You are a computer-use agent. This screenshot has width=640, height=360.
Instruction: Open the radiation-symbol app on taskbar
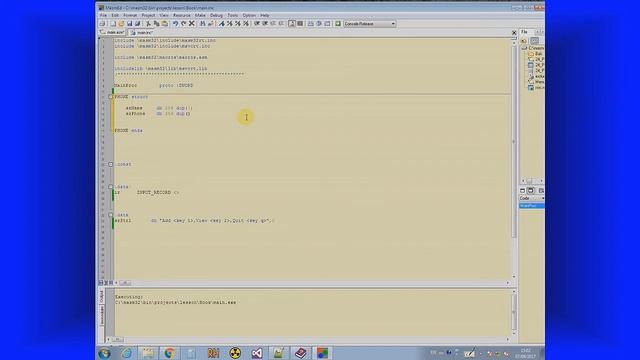[235, 353]
